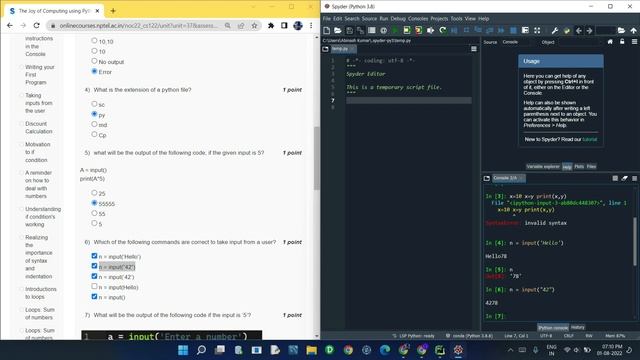640x360 pixels.
Task: Open File menu in Spyder
Action: point(327,19)
